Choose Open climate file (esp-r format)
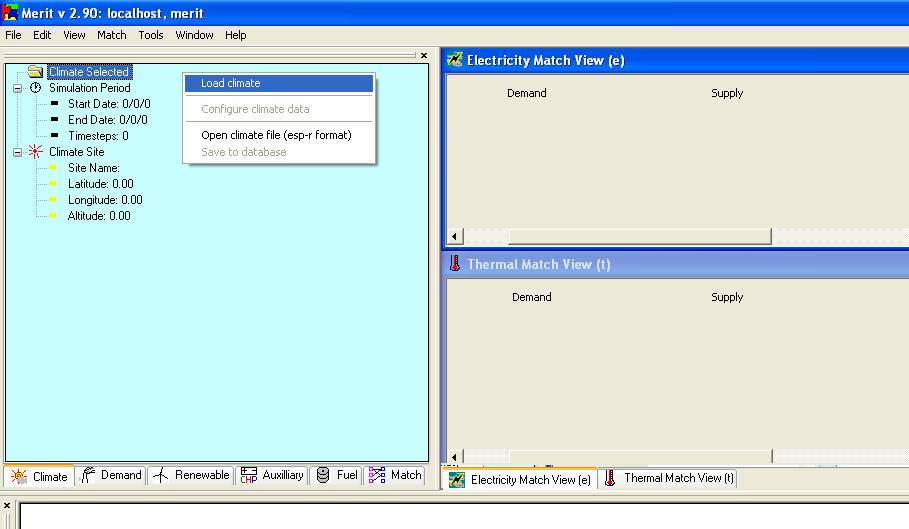 (x=276, y=135)
